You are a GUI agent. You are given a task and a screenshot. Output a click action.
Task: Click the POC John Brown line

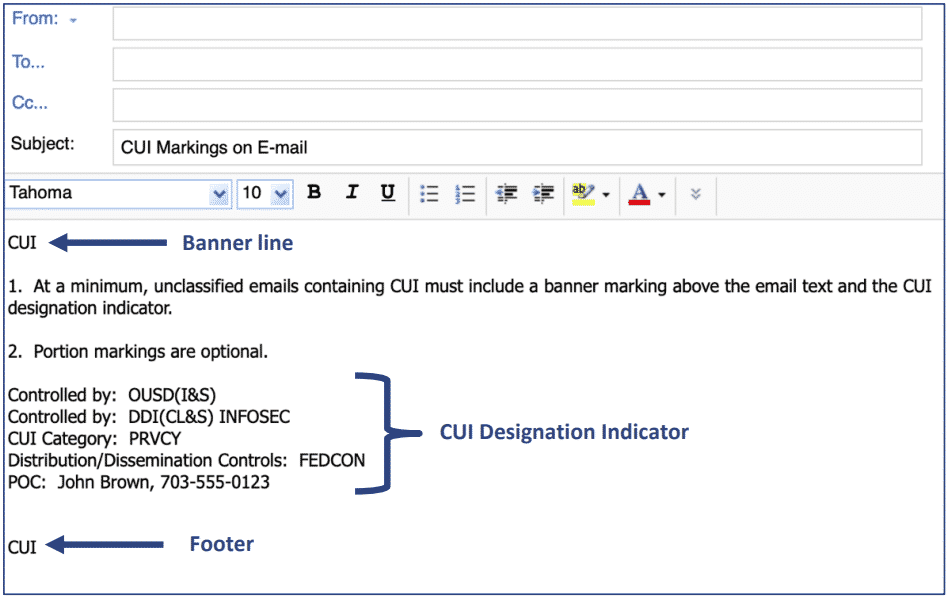pos(139,482)
